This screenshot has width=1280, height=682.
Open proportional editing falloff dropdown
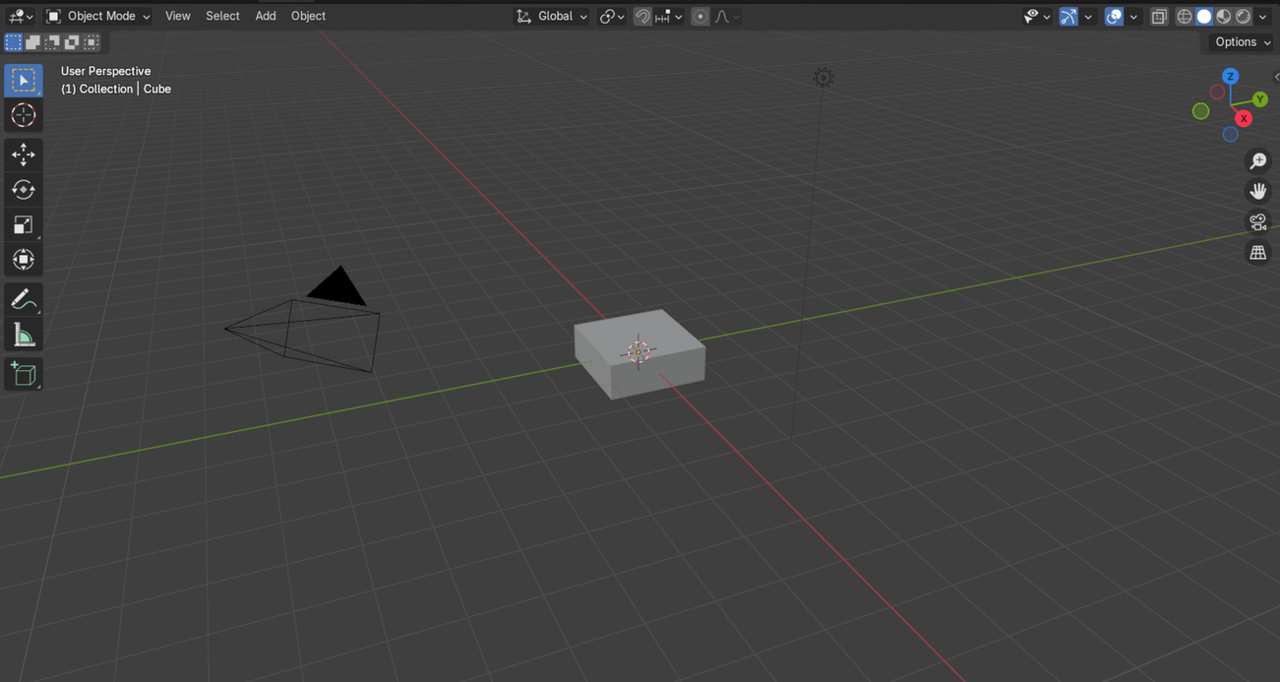(x=726, y=16)
